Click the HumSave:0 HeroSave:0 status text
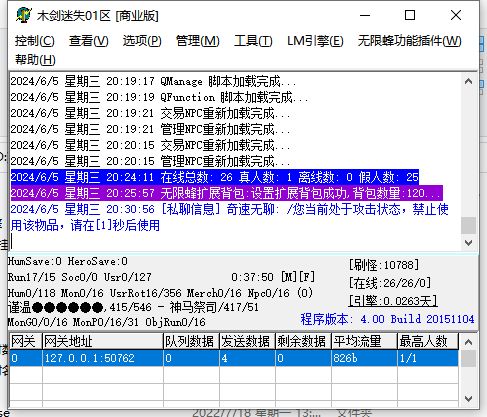 tap(68, 261)
